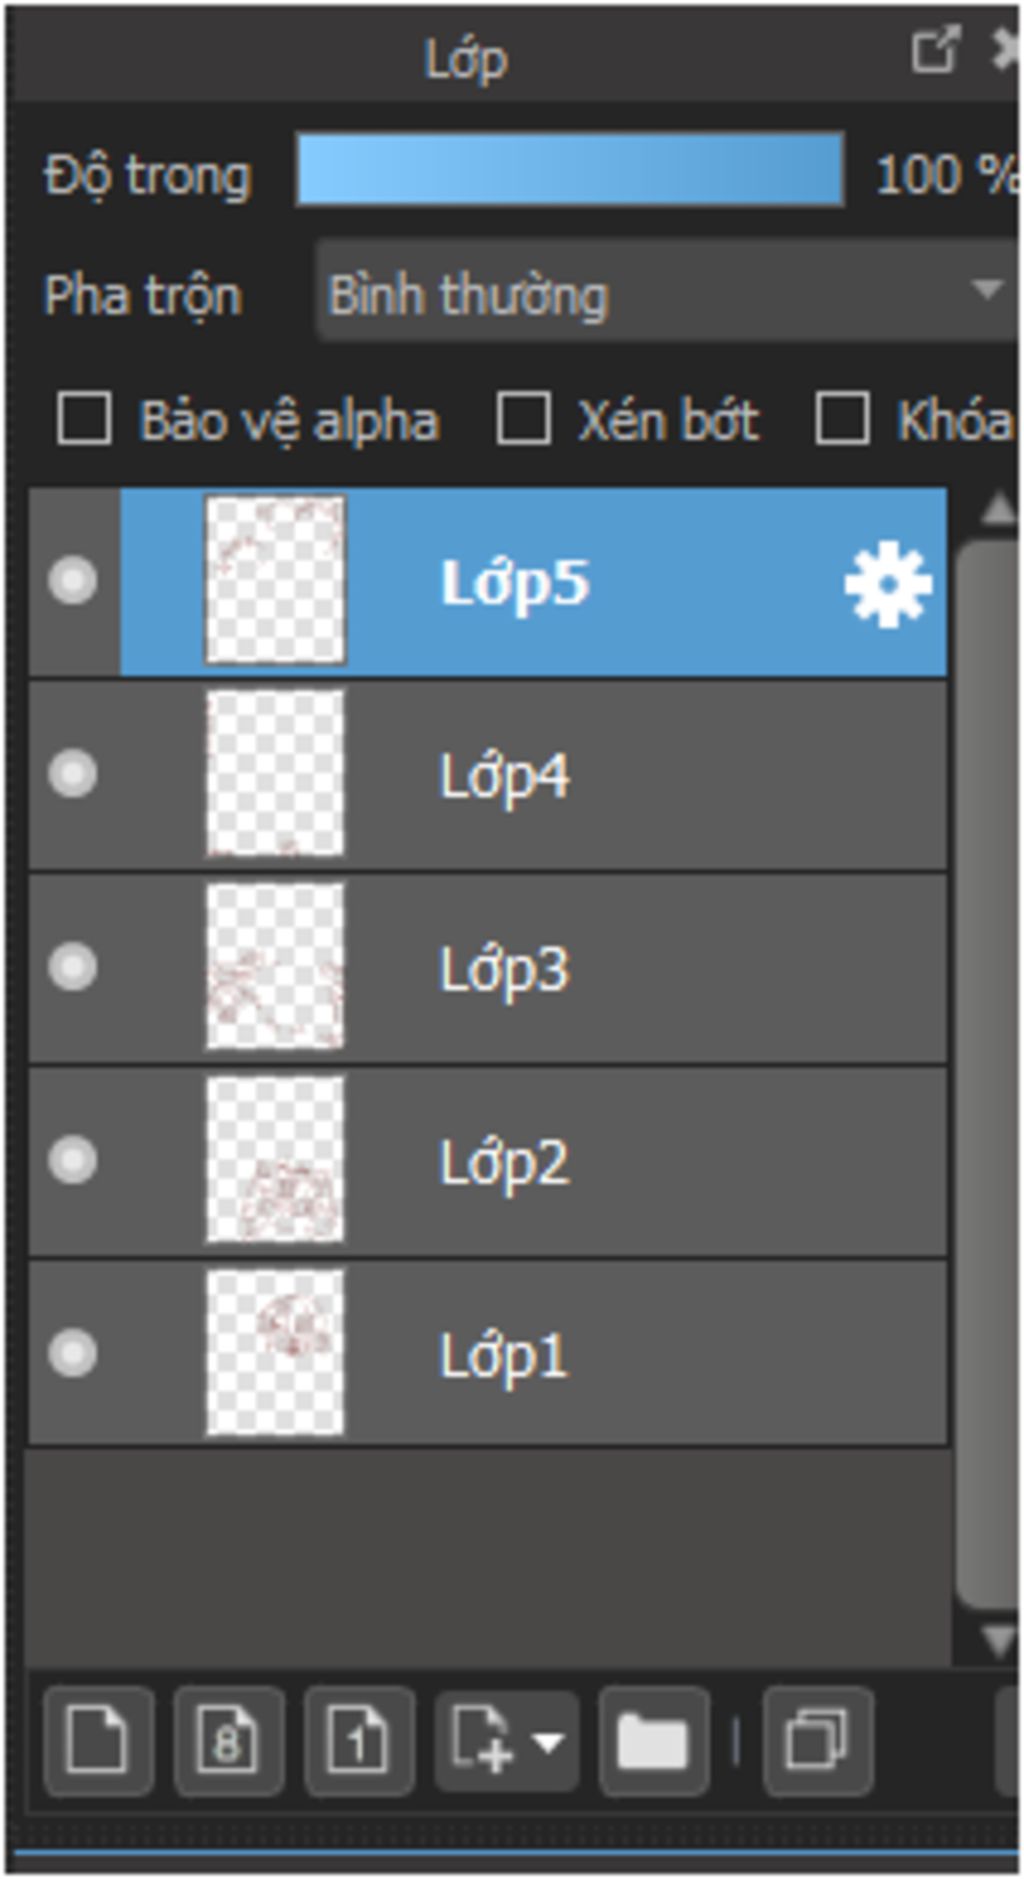Click the scroll up arrow in layer list
The height and width of the screenshot is (1879, 1024).
[997, 510]
